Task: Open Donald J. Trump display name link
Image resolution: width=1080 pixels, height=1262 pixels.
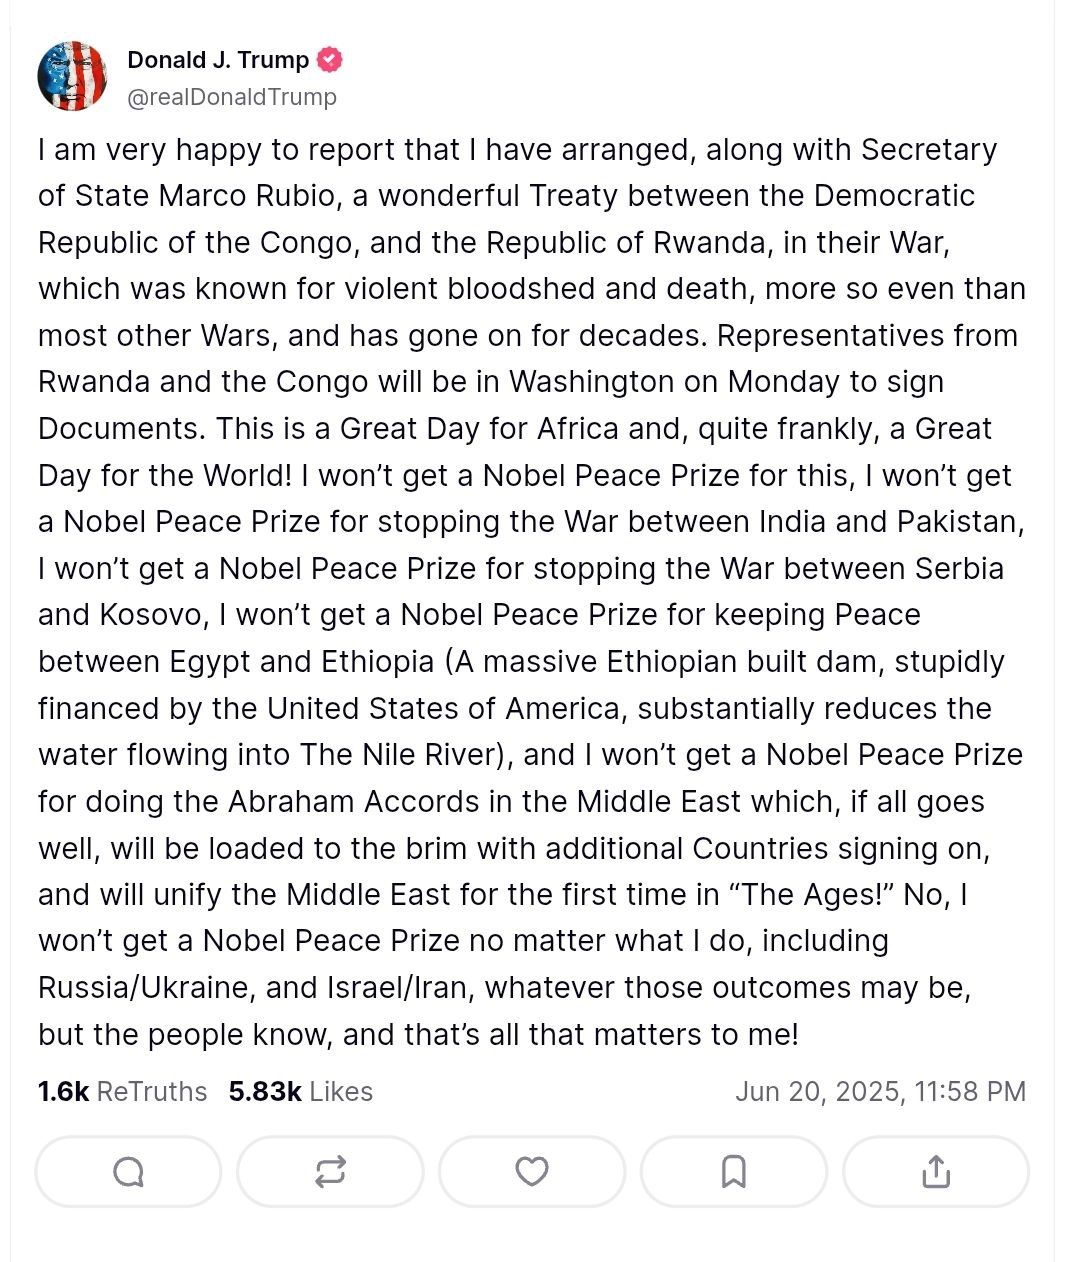Action: click(x=218, y=60)
